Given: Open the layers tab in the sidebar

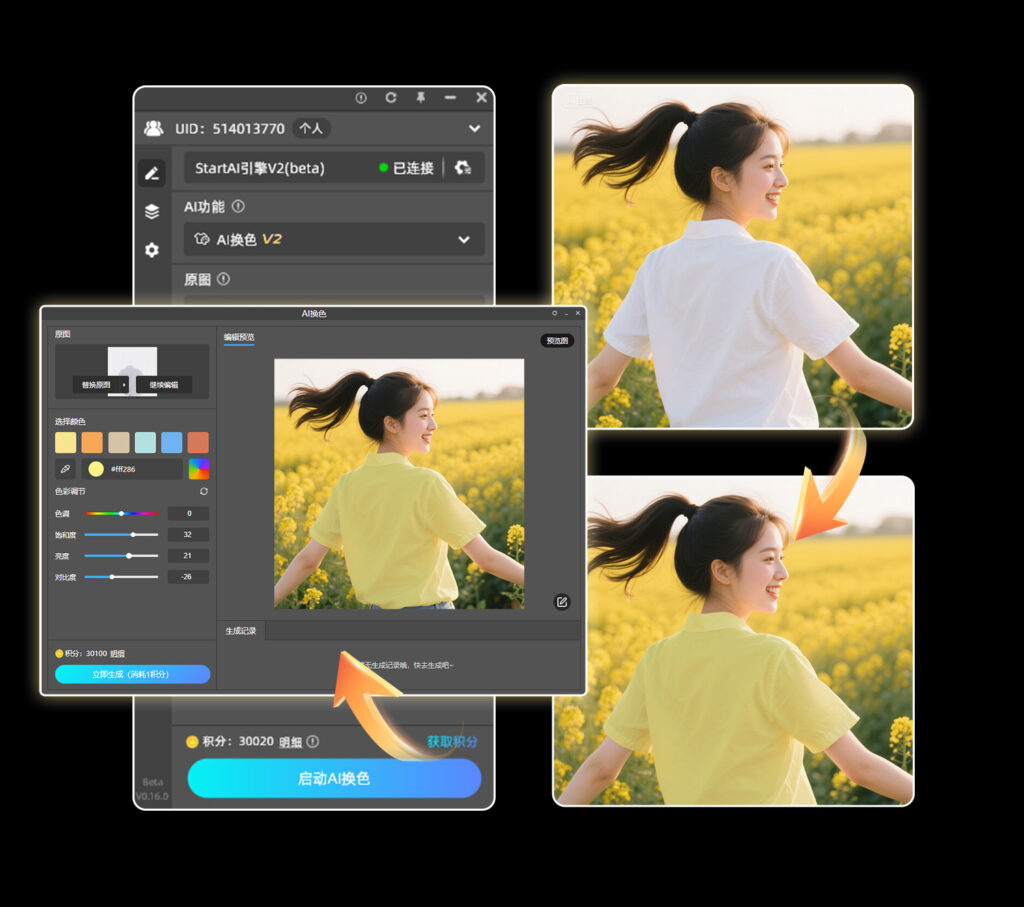Looking at the screenshot, I should (152, 212).
